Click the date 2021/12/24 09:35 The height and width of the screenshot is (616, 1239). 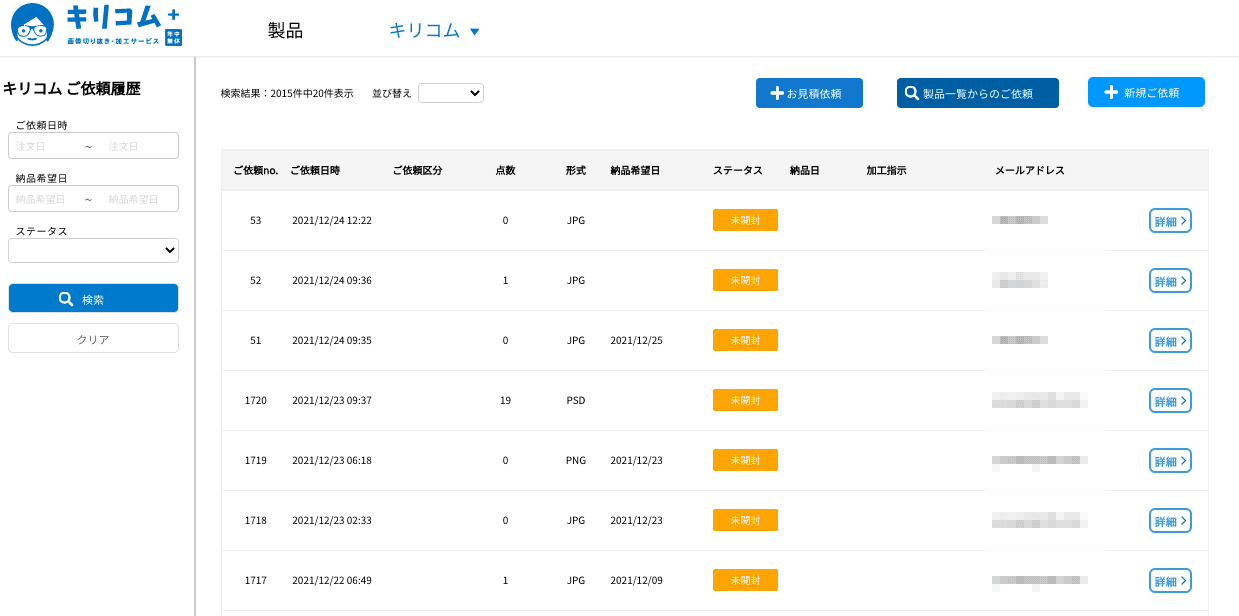pyautogui.click(x=332, y=340)
